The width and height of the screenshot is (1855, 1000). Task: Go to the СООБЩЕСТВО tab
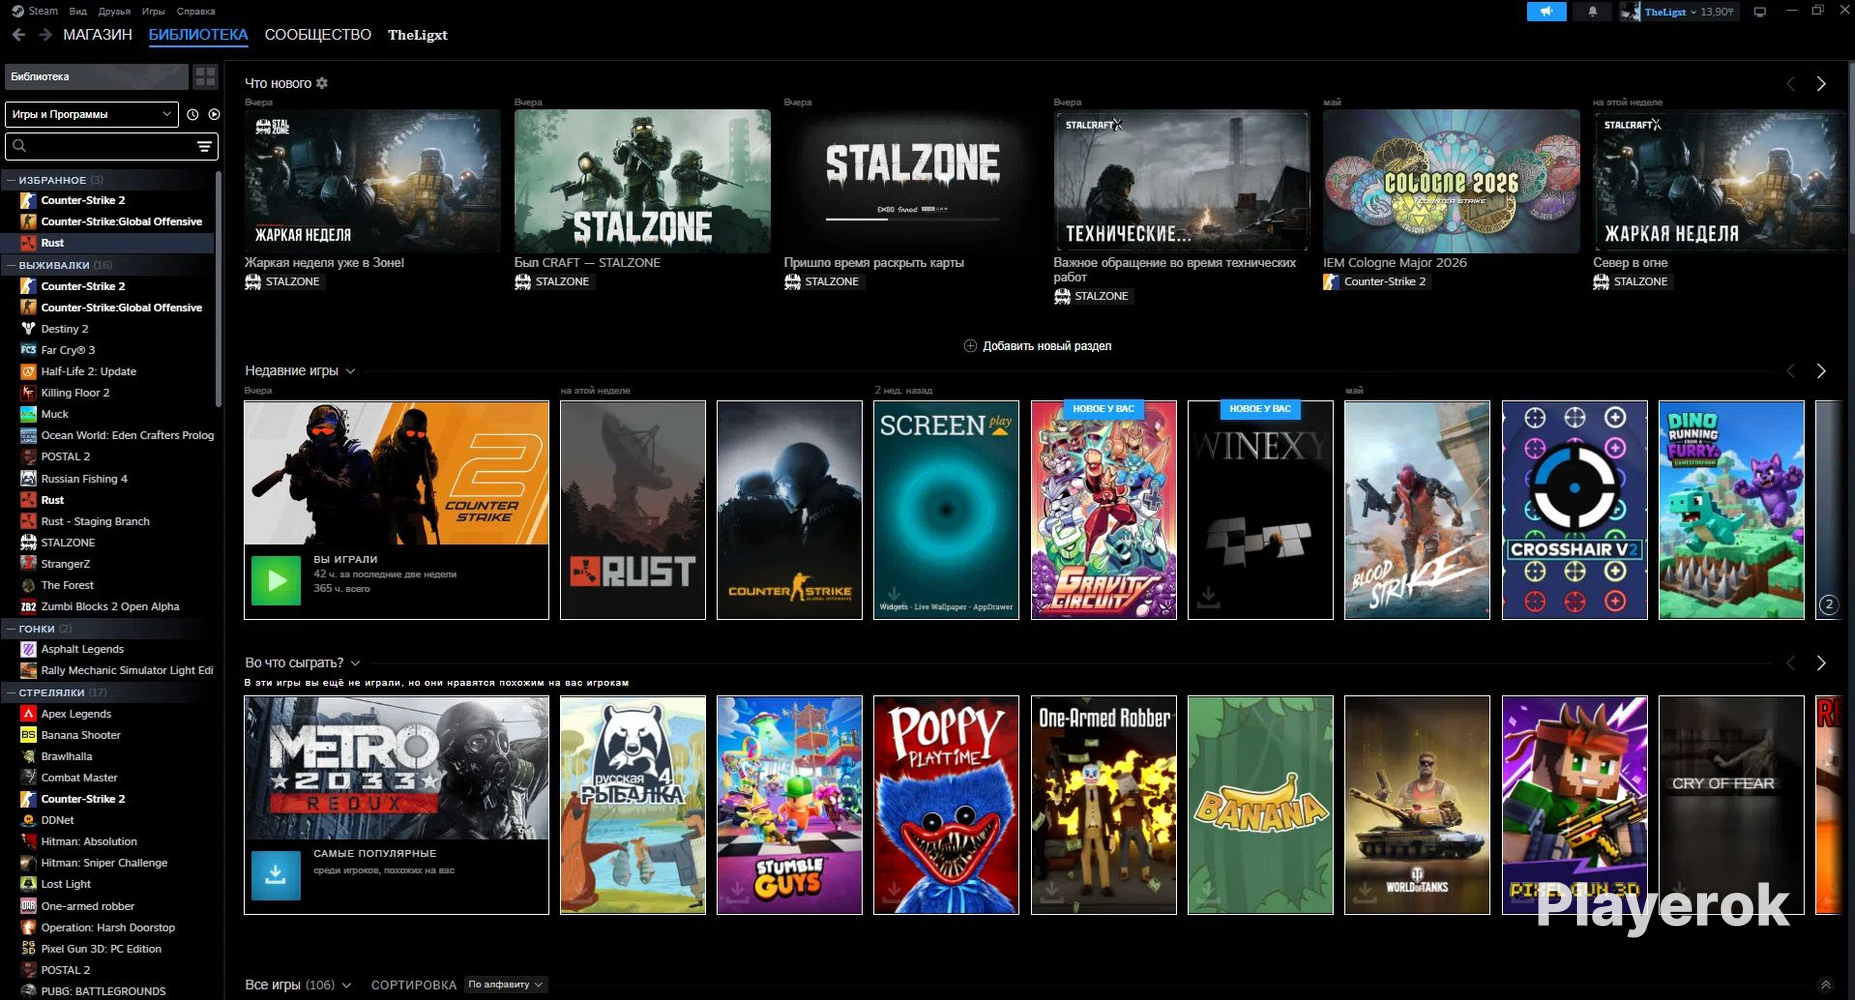tap(318, 35)
